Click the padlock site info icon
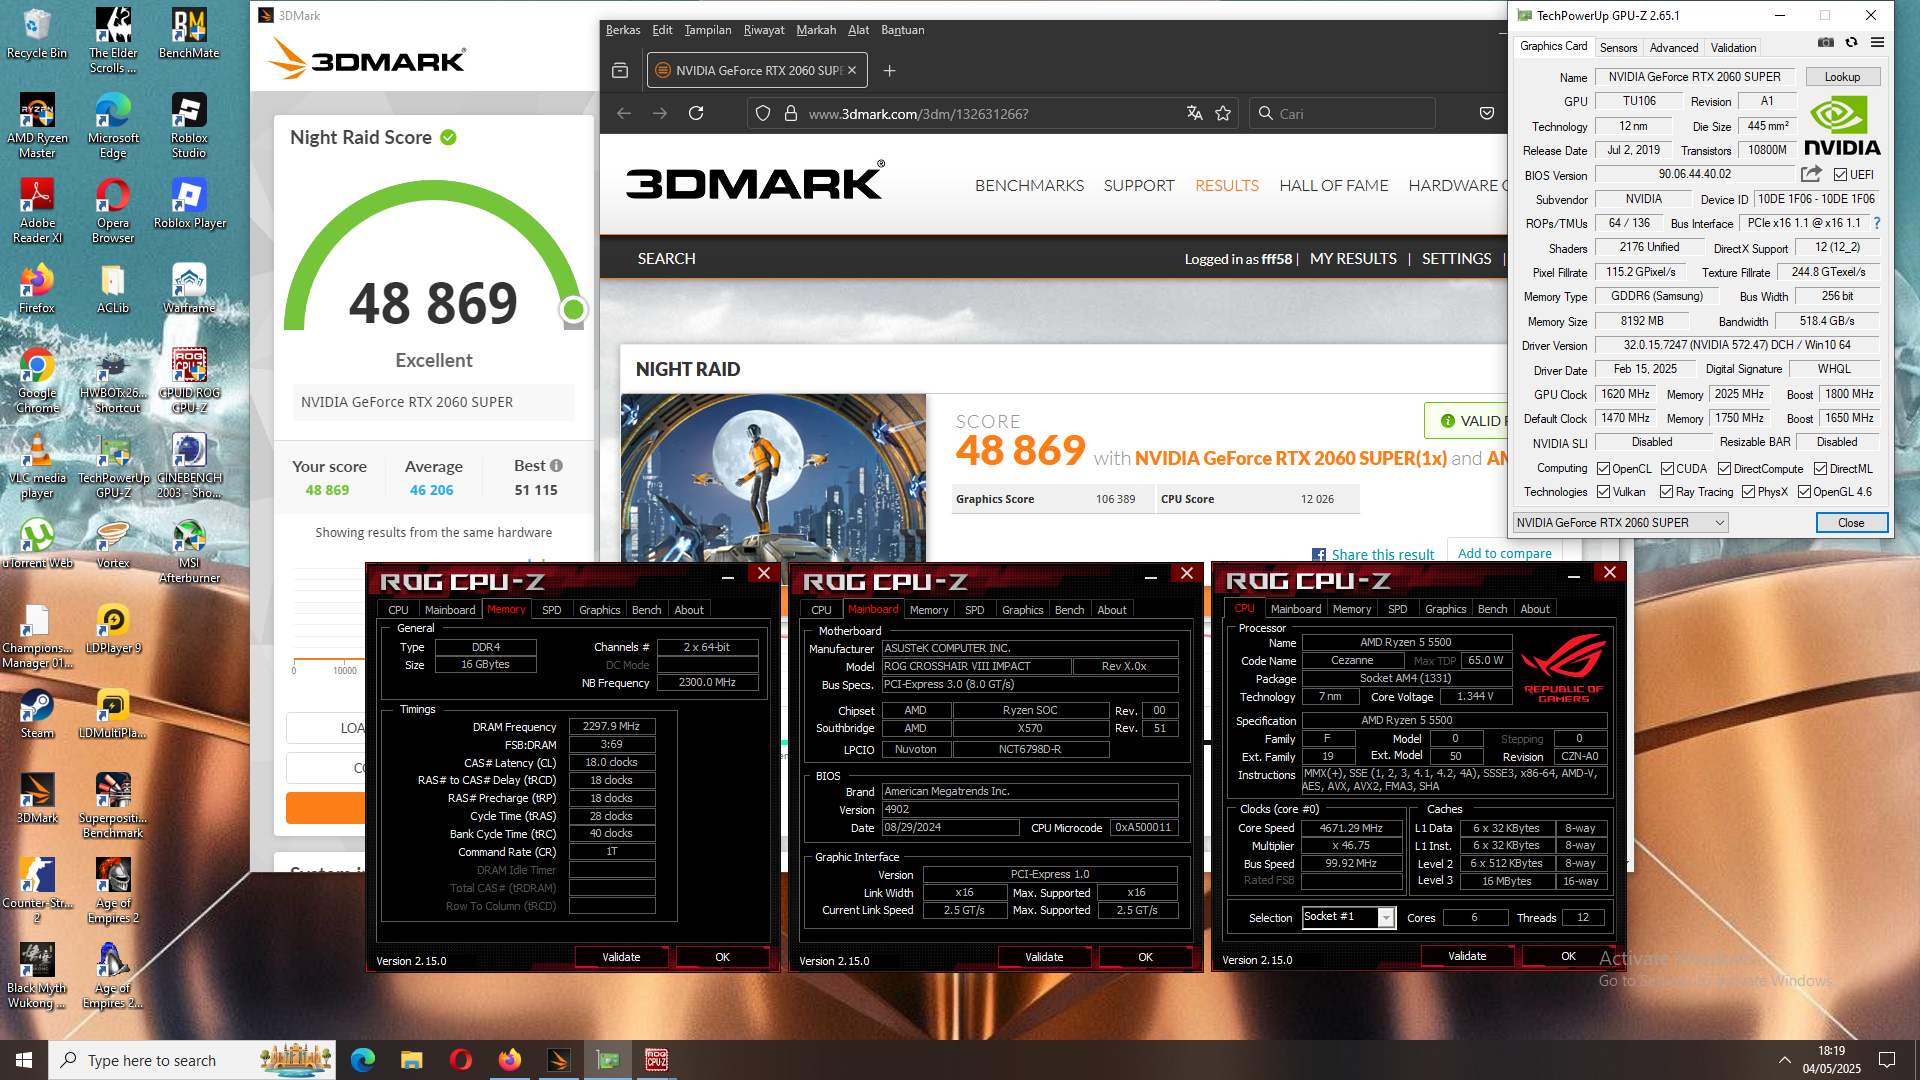This screenshot has width=1920, height=1080. click(x=790, y=114)
